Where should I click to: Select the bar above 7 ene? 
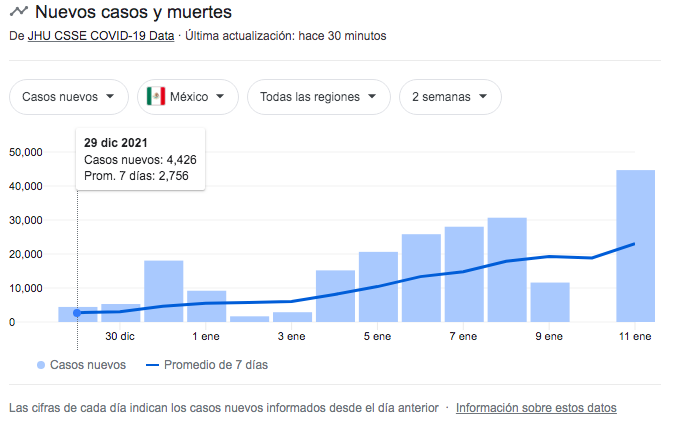464,274
